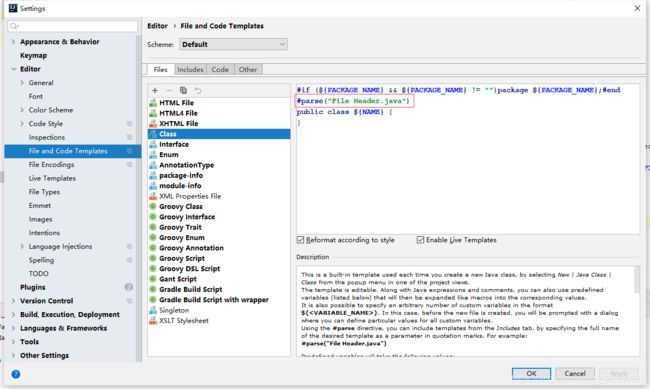Click inside the template code editor

point(468,159)
